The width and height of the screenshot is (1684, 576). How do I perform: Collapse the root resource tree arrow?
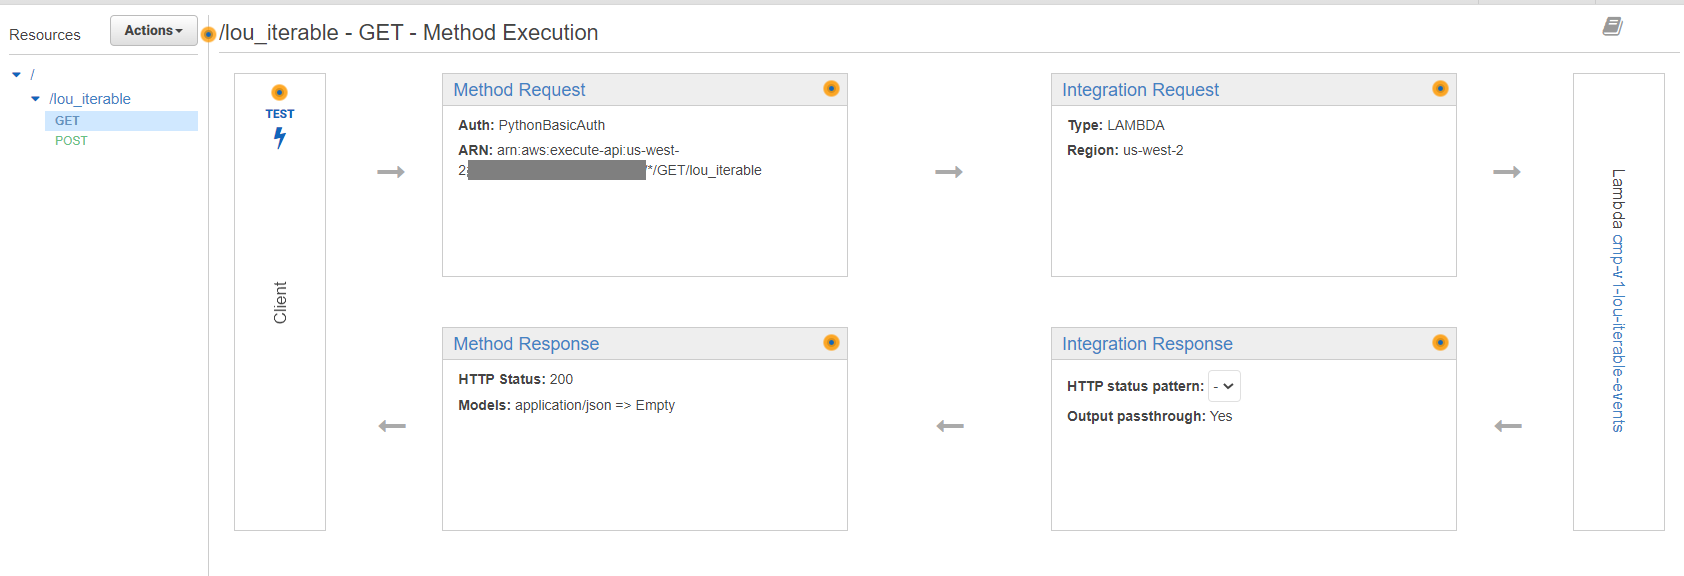pos(17,75)
